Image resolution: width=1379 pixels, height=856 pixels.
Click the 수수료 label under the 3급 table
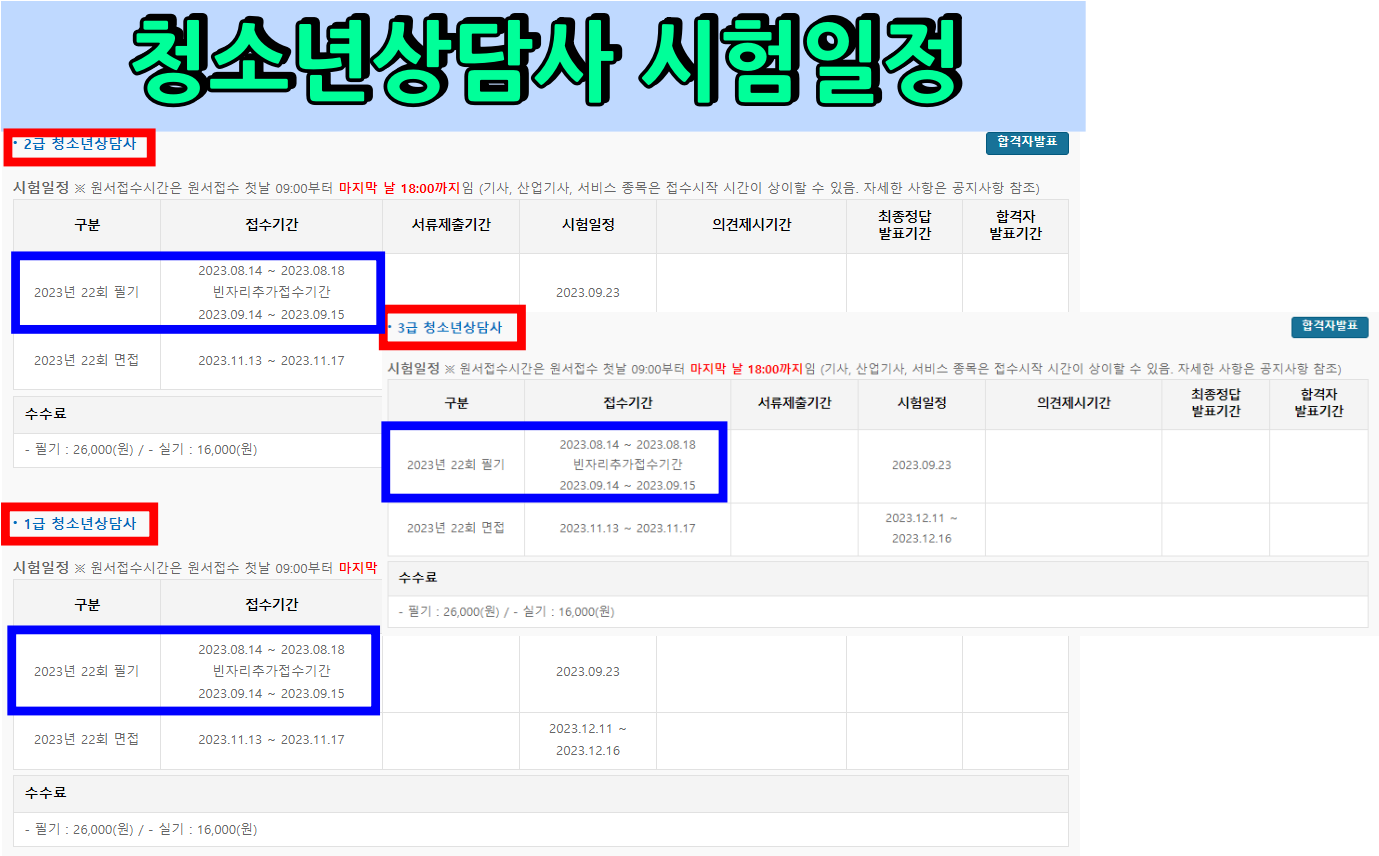418,577
